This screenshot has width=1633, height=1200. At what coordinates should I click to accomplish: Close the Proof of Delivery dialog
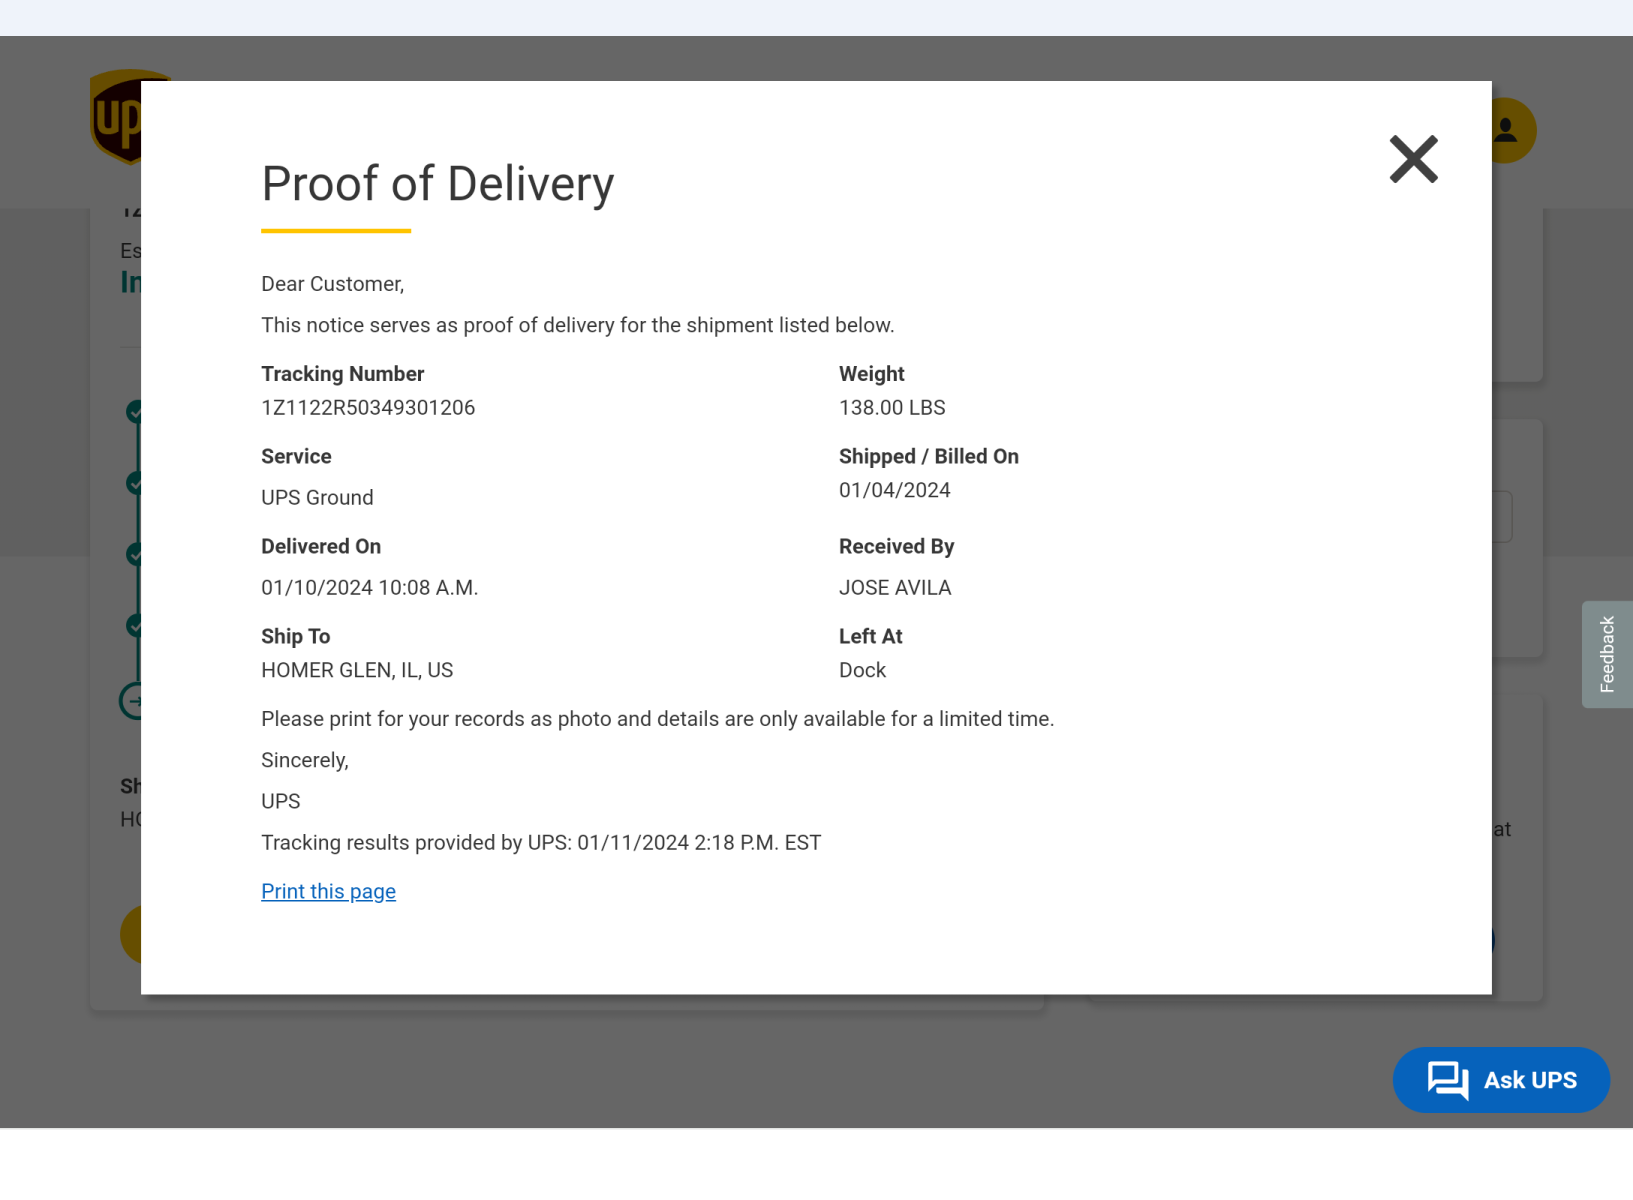tap(1413, 160)
